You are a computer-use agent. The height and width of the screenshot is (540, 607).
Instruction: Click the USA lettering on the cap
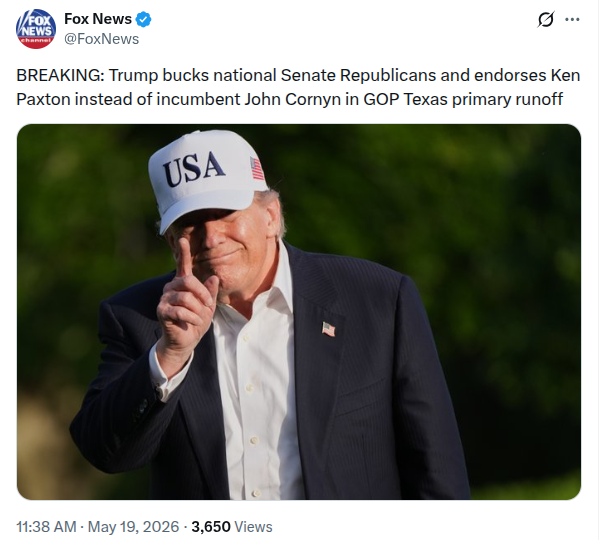[194, 168]
